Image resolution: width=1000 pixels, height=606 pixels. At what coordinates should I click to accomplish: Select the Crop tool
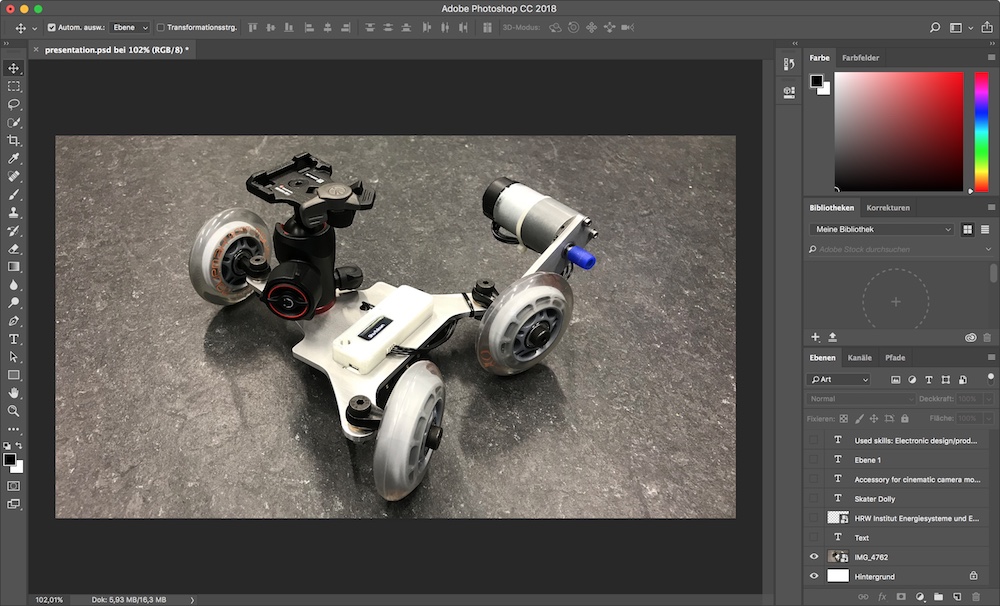(13, 140)
